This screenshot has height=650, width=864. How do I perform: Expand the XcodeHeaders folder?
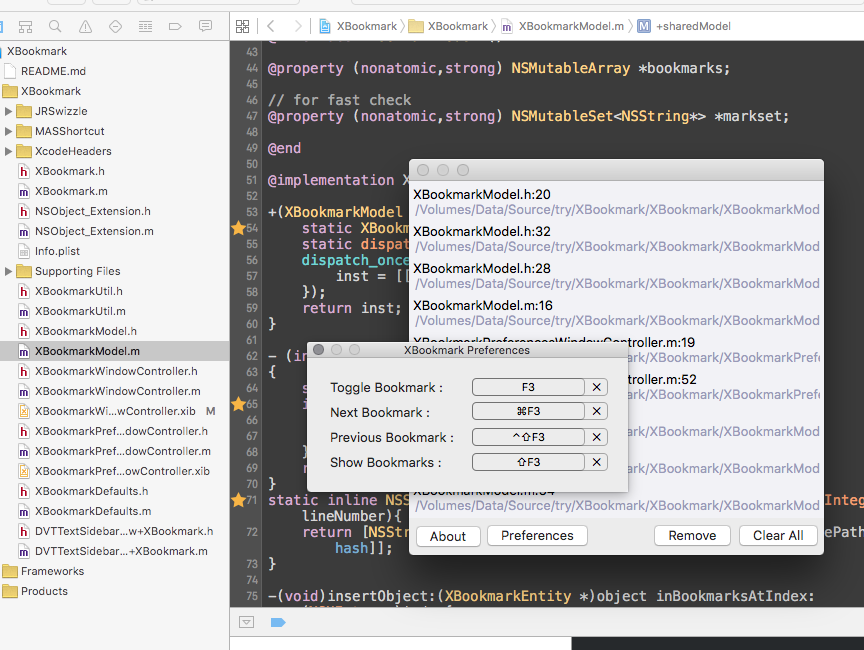(x=10, y=151)
